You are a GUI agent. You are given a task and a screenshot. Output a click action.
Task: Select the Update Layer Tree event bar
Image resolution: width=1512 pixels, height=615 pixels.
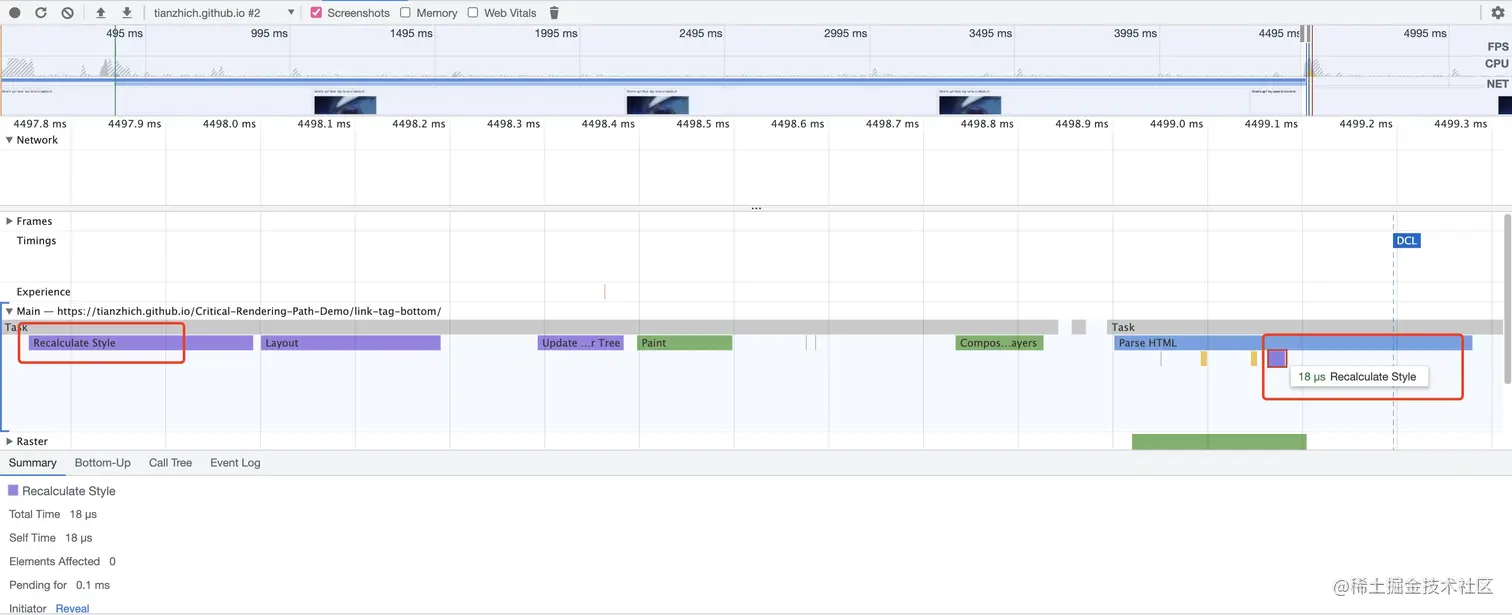click(x=581, y=343)
